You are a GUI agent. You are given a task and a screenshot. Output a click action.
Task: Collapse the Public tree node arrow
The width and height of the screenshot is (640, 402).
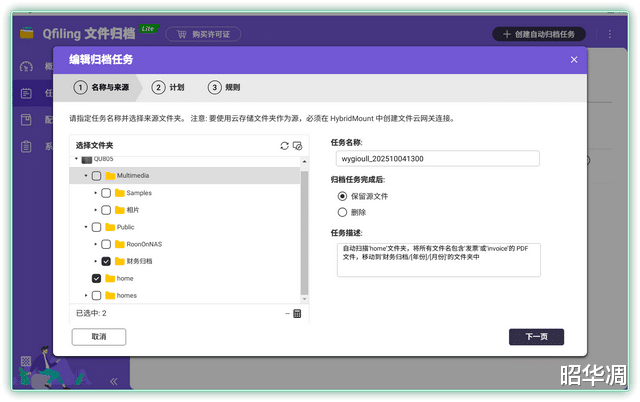coord(86,227)
